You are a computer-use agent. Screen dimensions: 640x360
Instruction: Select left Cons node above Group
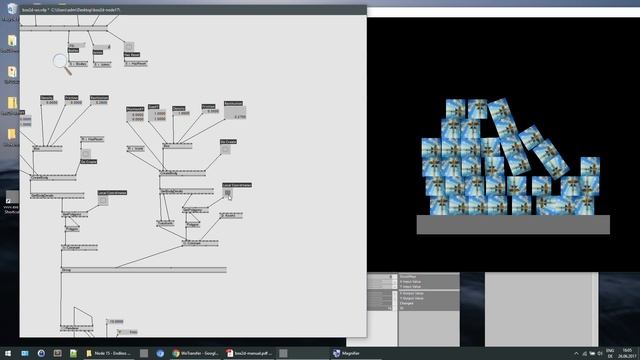[80, 247]
